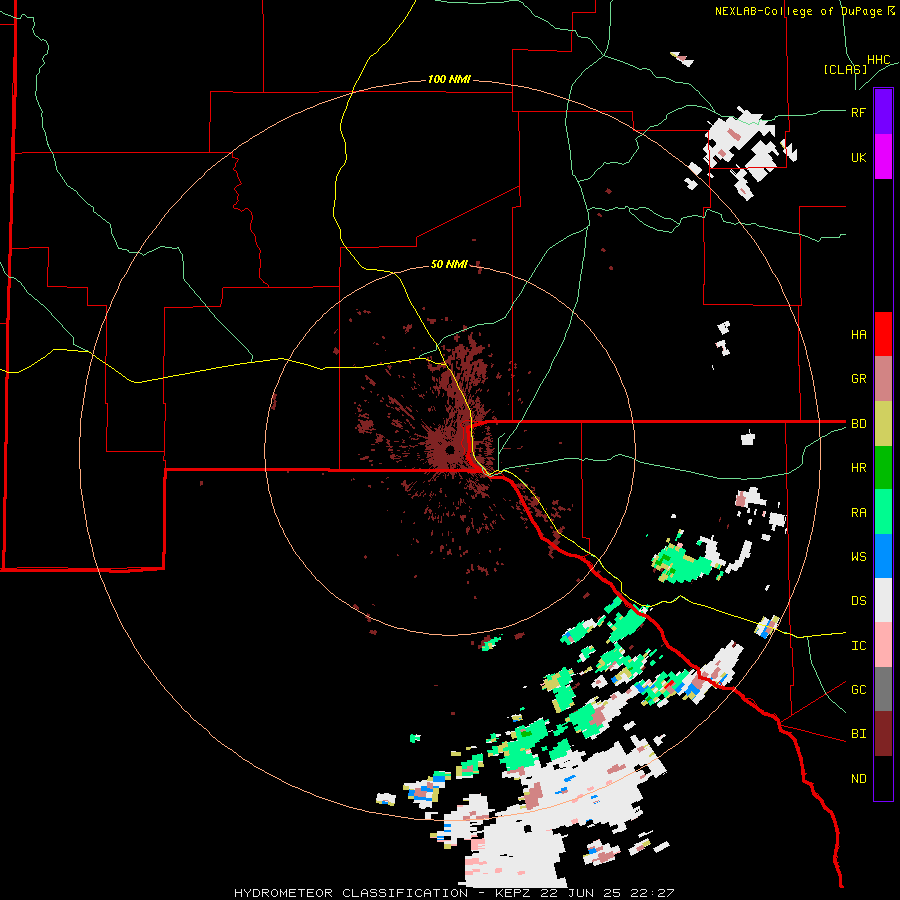Click the '100 NMI' range ring label
The height and width of the screenshot is (900, 900).
[x=449, y=79]
